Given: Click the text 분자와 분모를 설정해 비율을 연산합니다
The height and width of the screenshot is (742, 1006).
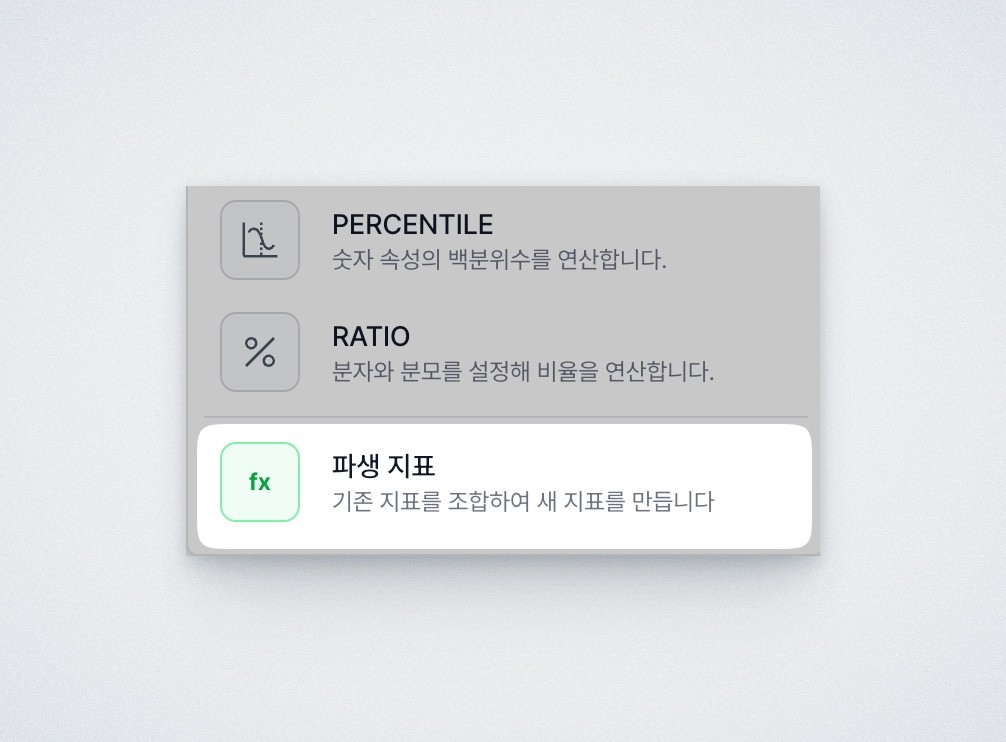Looking at the screenshot, I should (x=523, y=371).
